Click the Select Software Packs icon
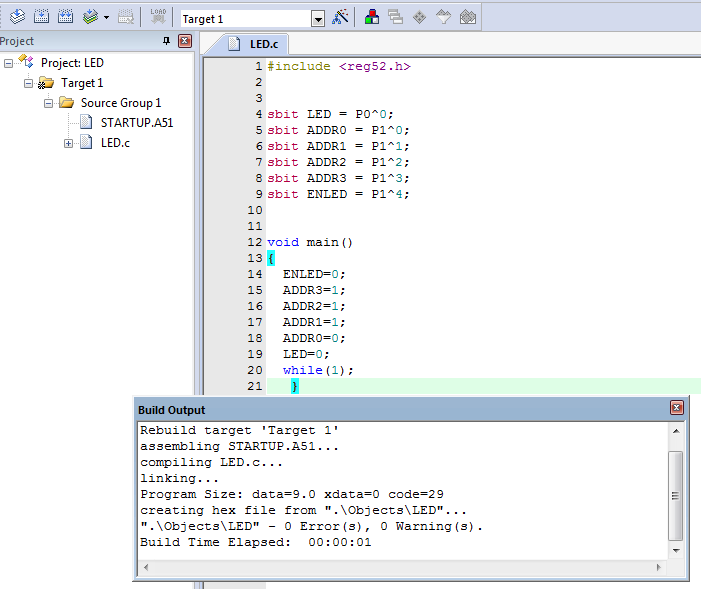Image resolution: width=701 pixels, height=589 pixels. pyautogui.click(x=443, y=17)
